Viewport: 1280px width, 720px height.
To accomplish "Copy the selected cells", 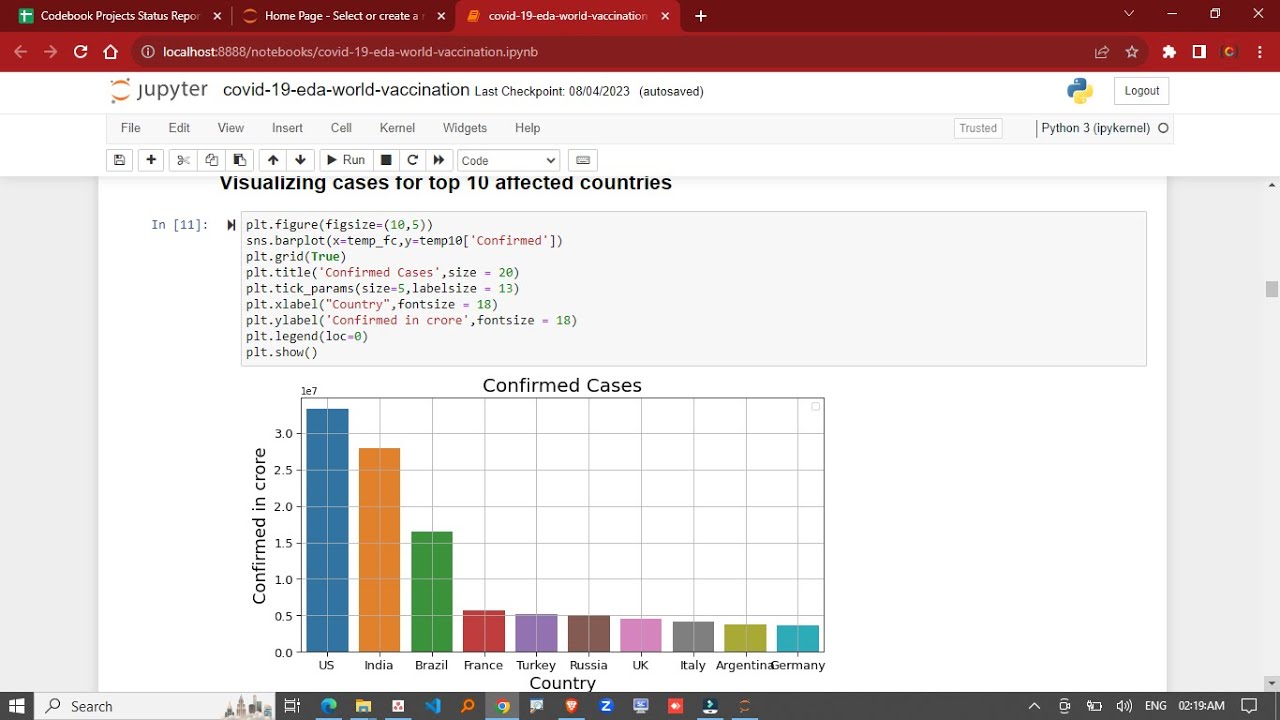I will pos(211,160).
